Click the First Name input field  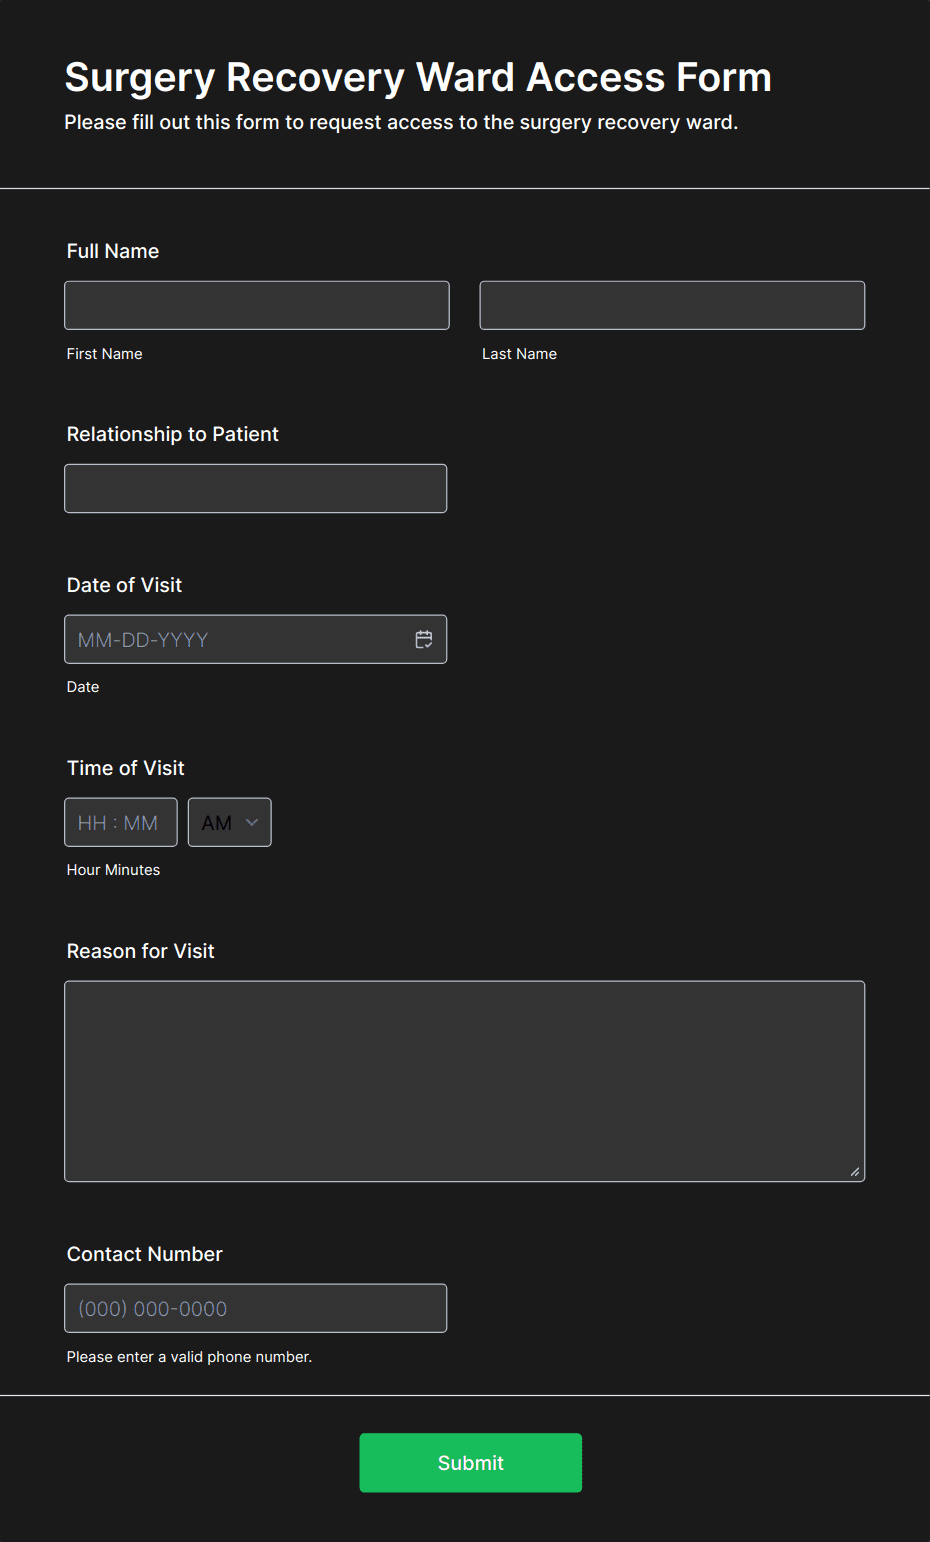point(257,305)
